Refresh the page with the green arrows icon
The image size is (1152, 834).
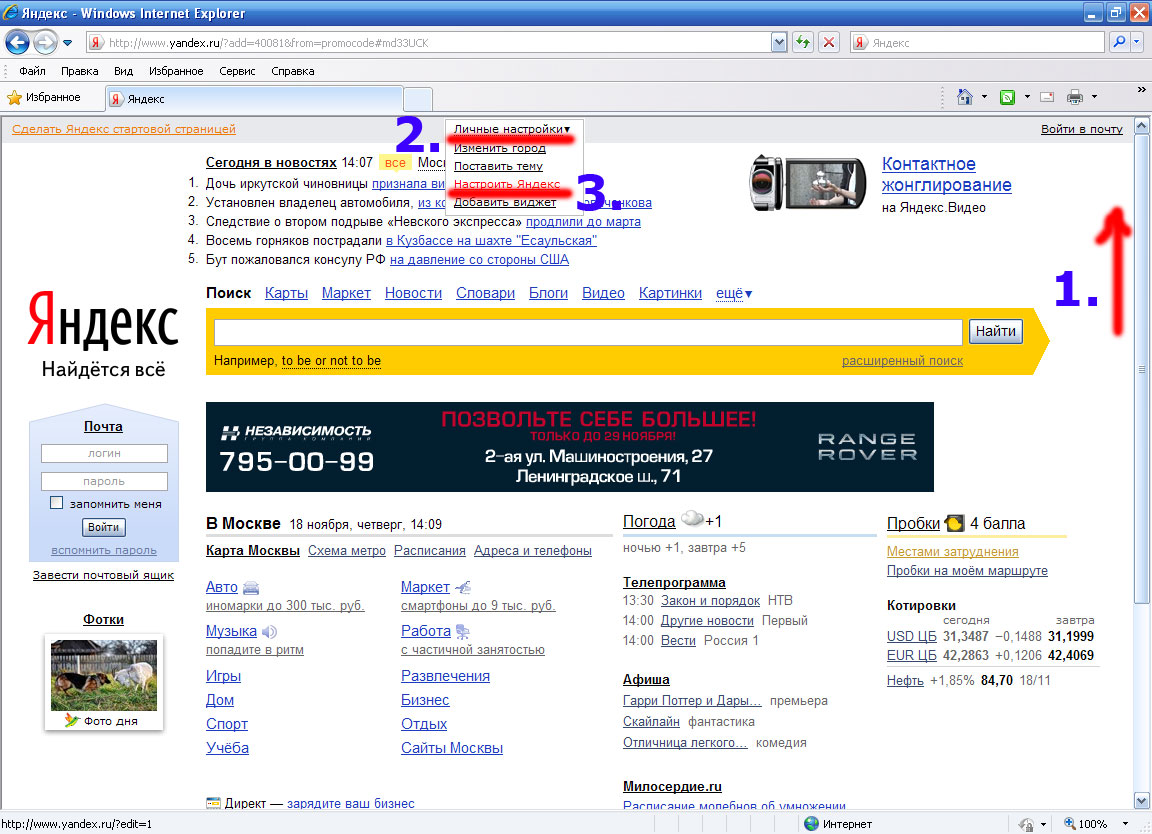[803, 43]
